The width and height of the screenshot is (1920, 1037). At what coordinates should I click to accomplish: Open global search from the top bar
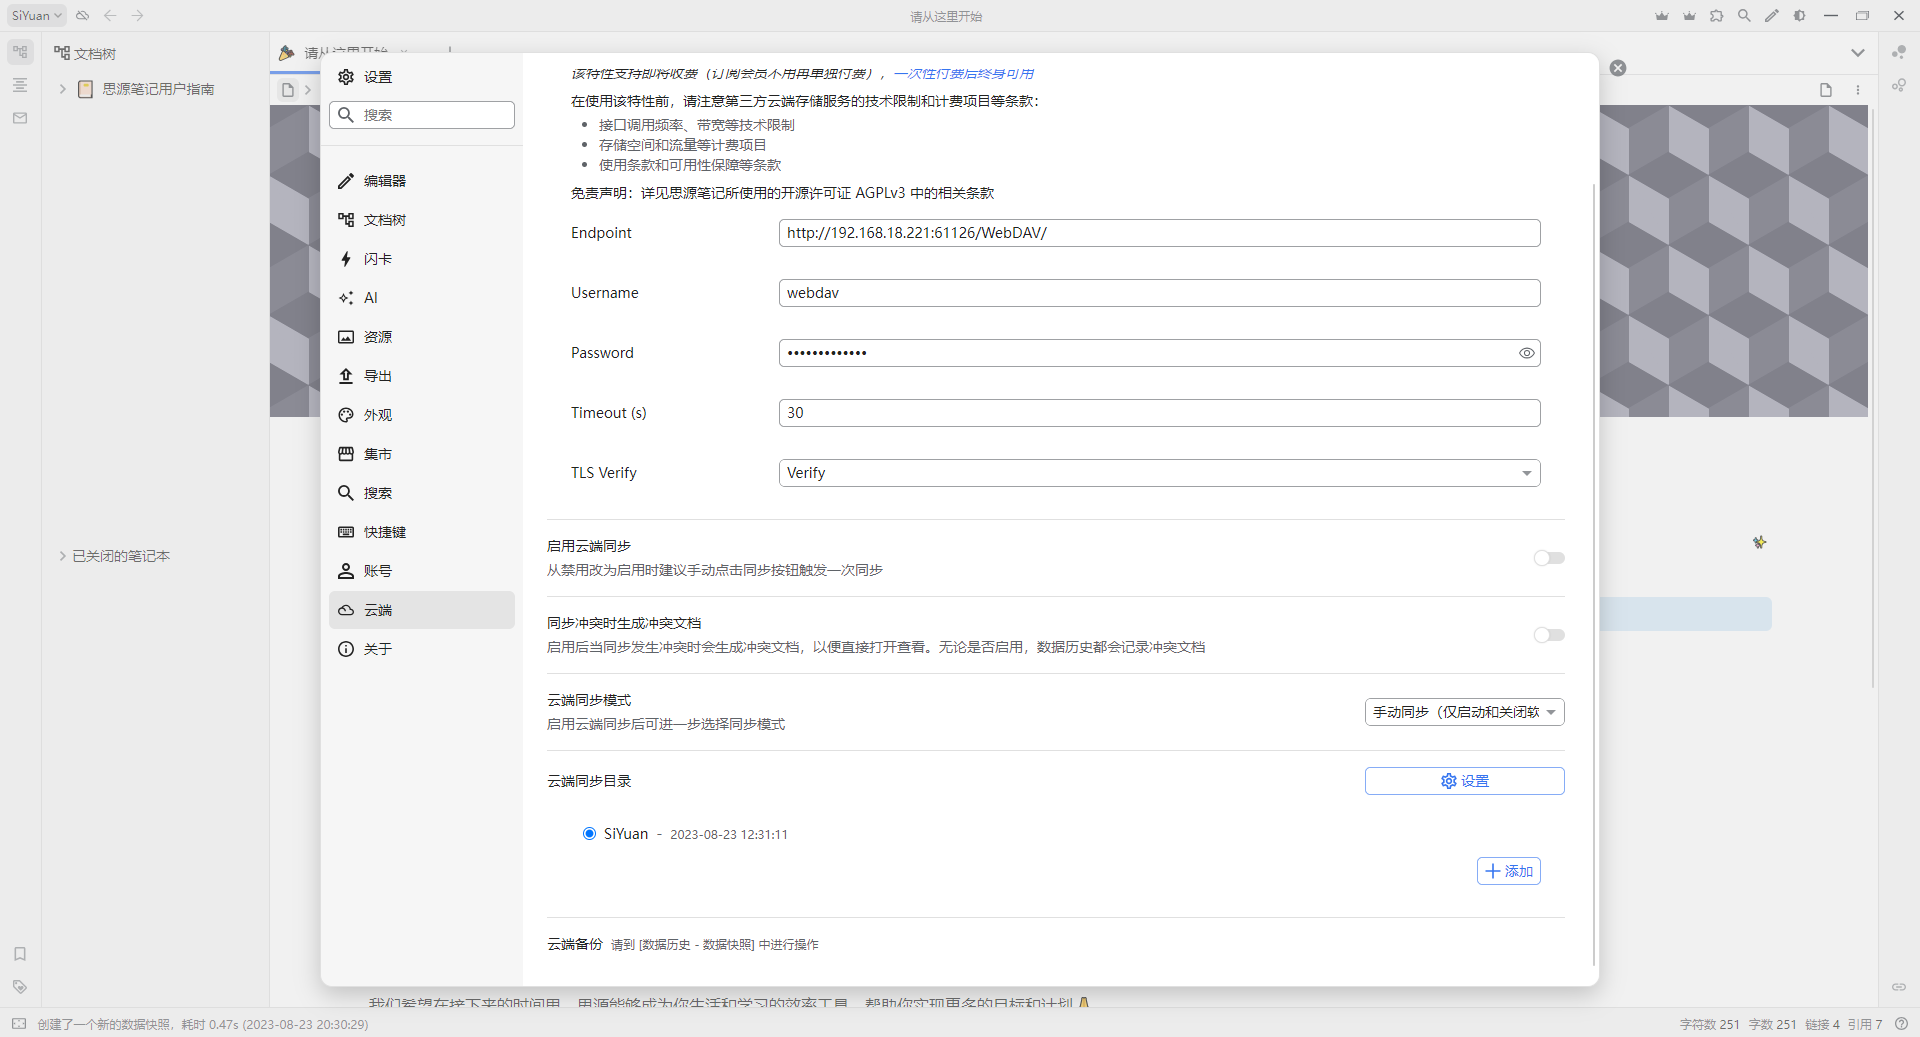point(1745,15)
